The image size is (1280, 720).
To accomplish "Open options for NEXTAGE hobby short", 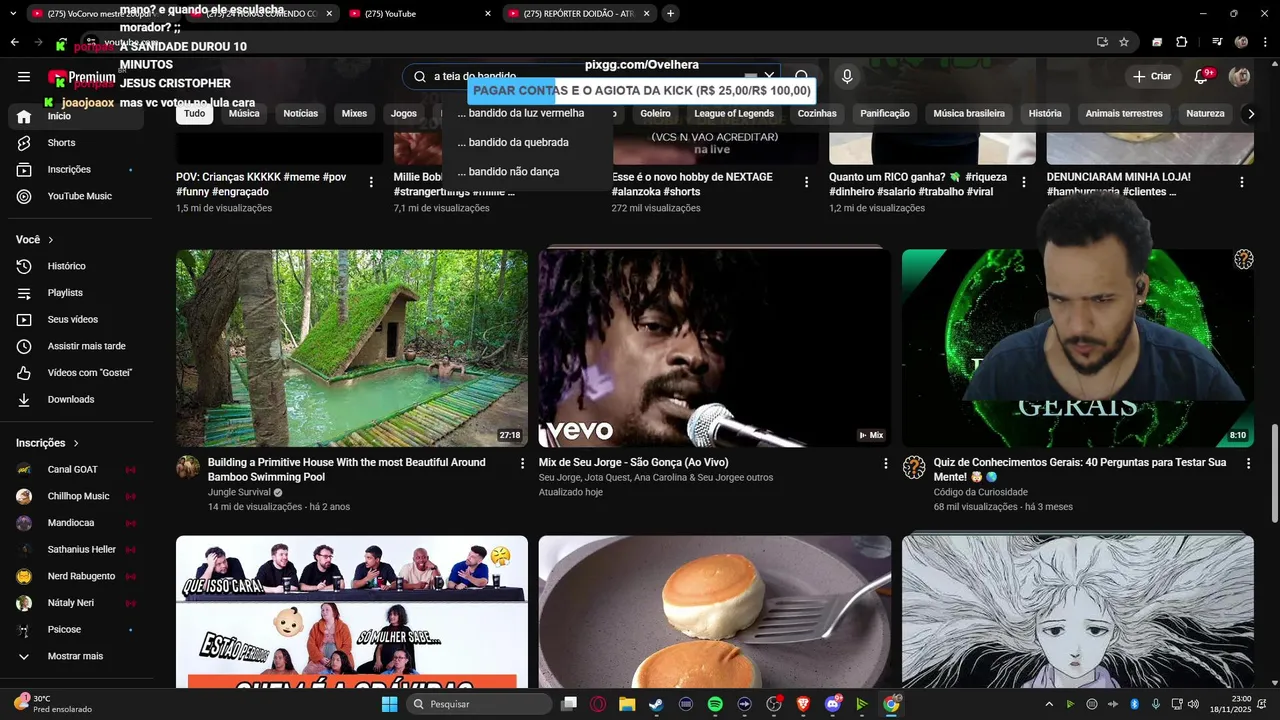I will (x=807, y=182).
